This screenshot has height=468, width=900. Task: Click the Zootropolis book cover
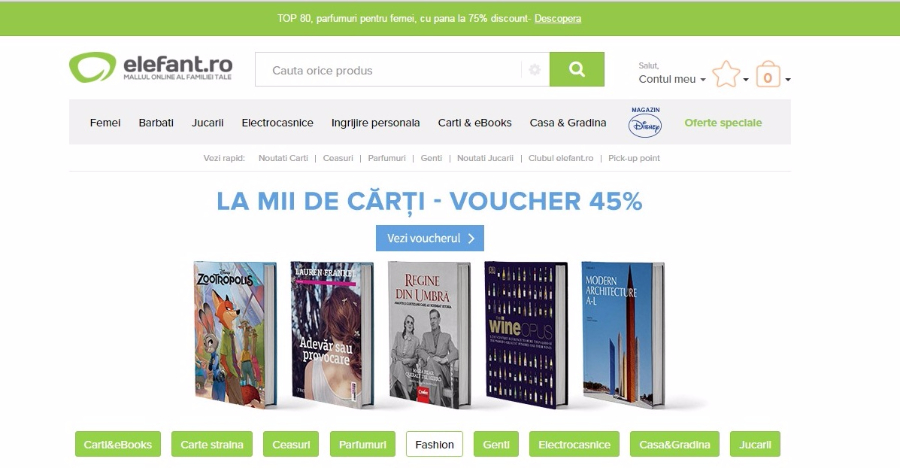tap(235, 334)
